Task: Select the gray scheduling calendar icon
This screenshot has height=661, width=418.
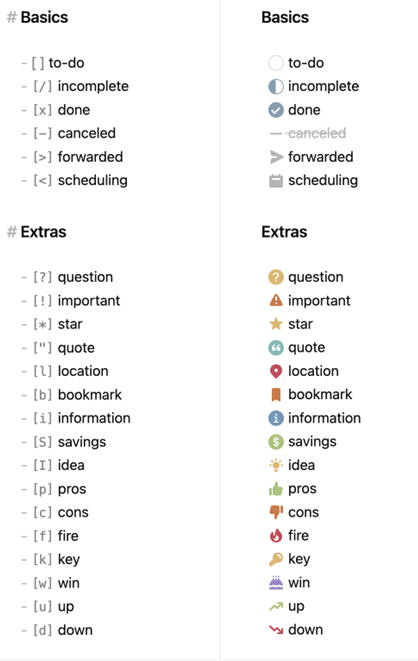Action: tap(276, 180)
